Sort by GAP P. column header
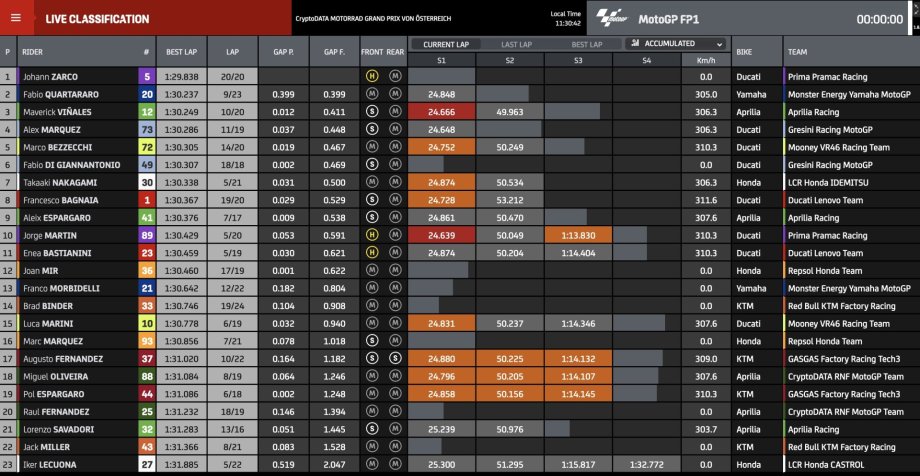This screenshot has width=920, height=476. point(283,52)
